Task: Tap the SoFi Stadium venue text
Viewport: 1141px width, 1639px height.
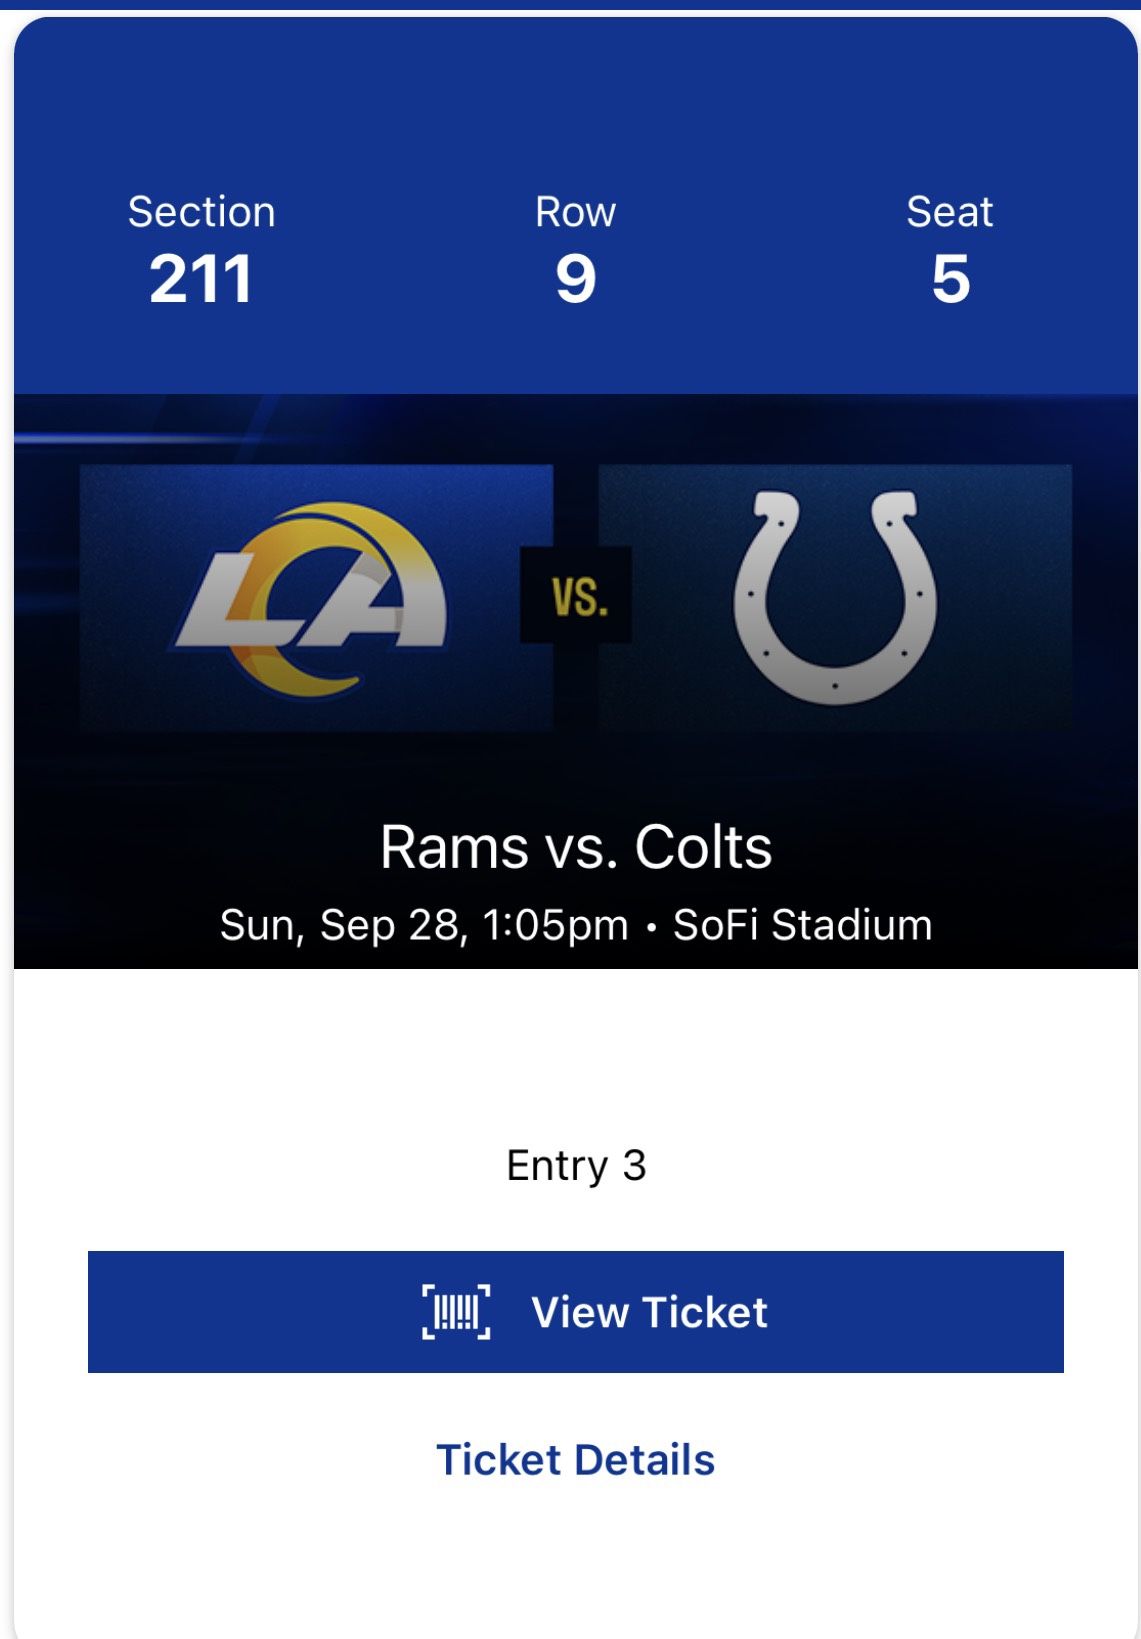Action: point(802,925)
